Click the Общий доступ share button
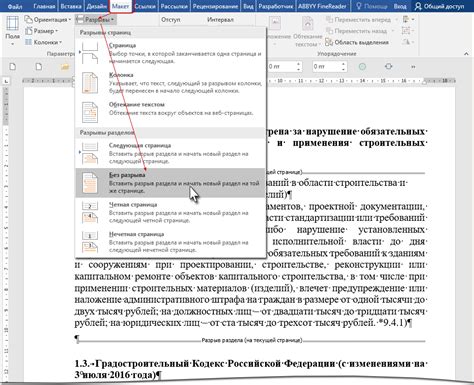Viewport: 474px width, 385px height. (439, 6)
